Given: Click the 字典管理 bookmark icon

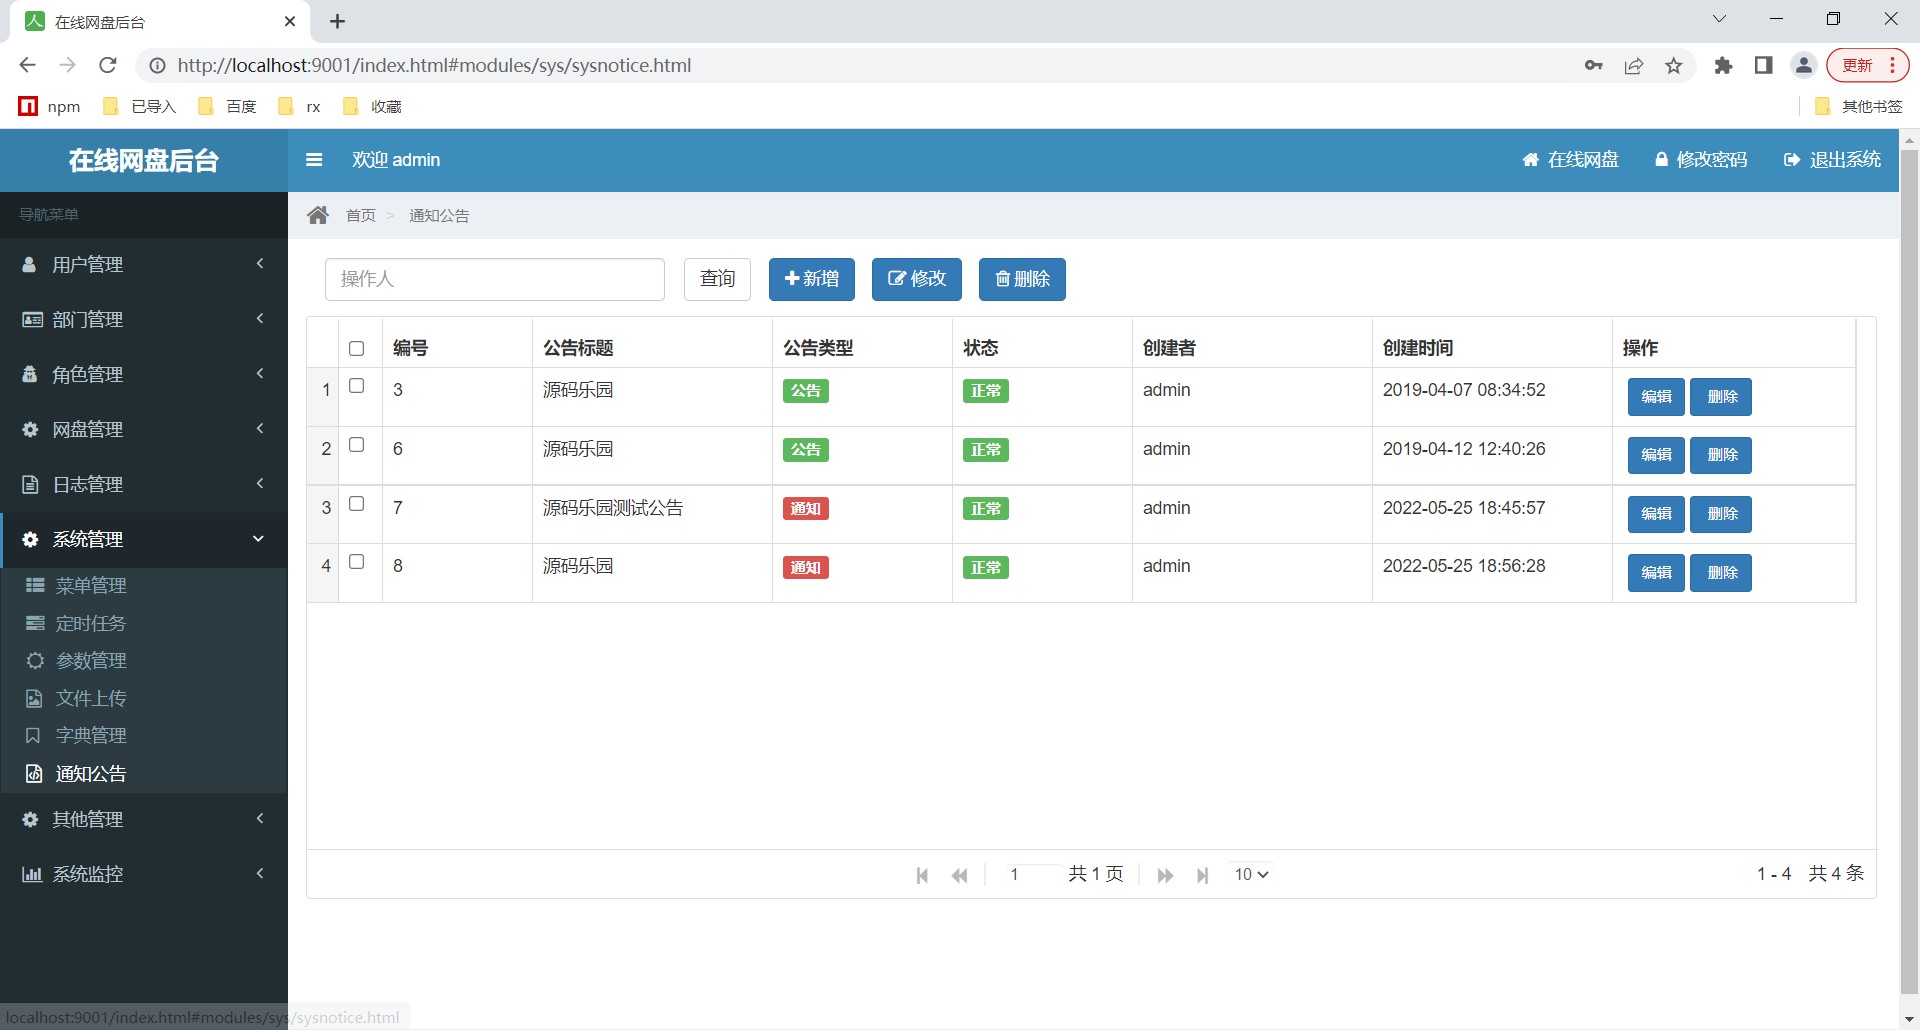Looking at the screenshot, I should (33, 736).
